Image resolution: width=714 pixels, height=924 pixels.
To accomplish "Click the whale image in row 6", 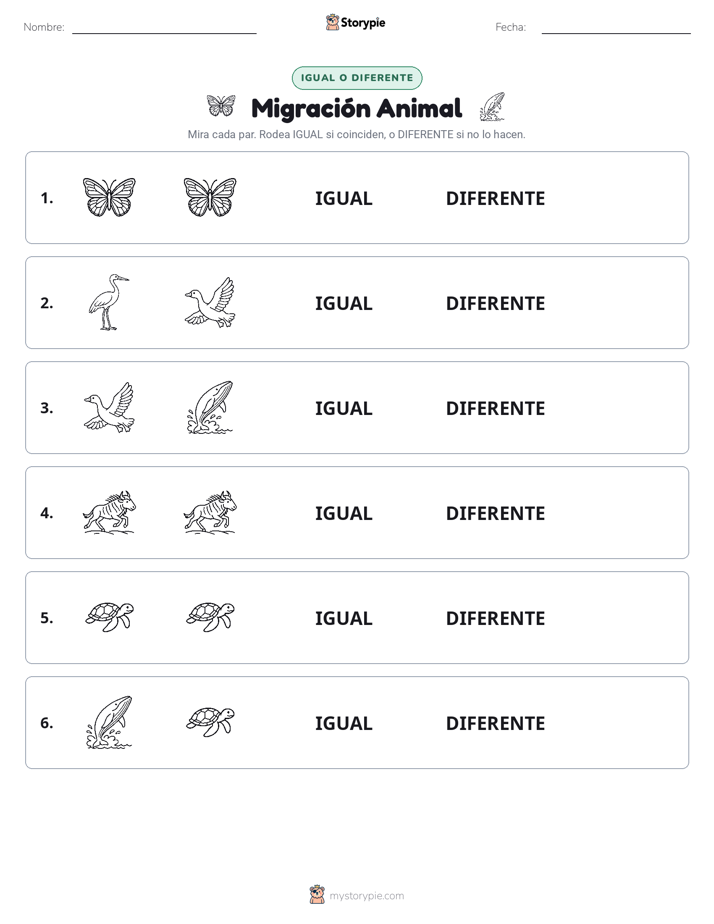I will pos(109,722).
